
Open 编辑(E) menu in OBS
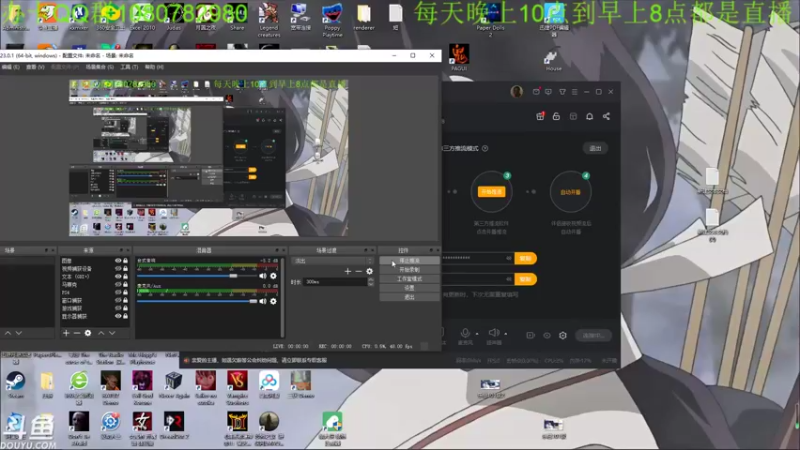click(x=10, y=67)
